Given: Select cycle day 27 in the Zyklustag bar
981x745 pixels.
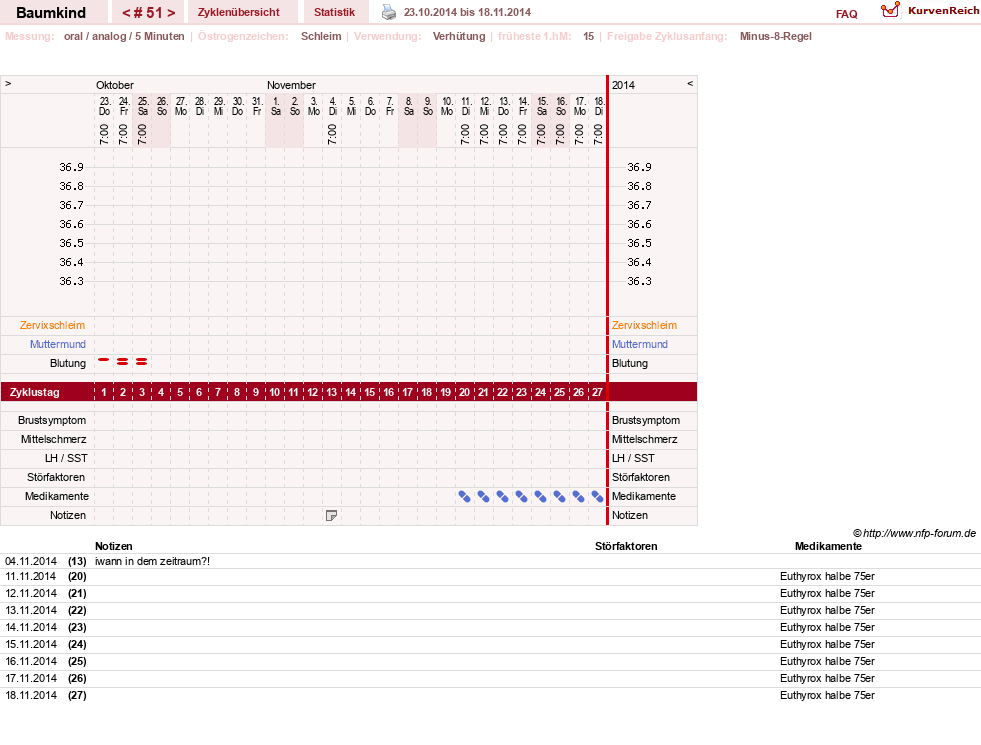Looking at the screenshot, I should pos(597,392).
